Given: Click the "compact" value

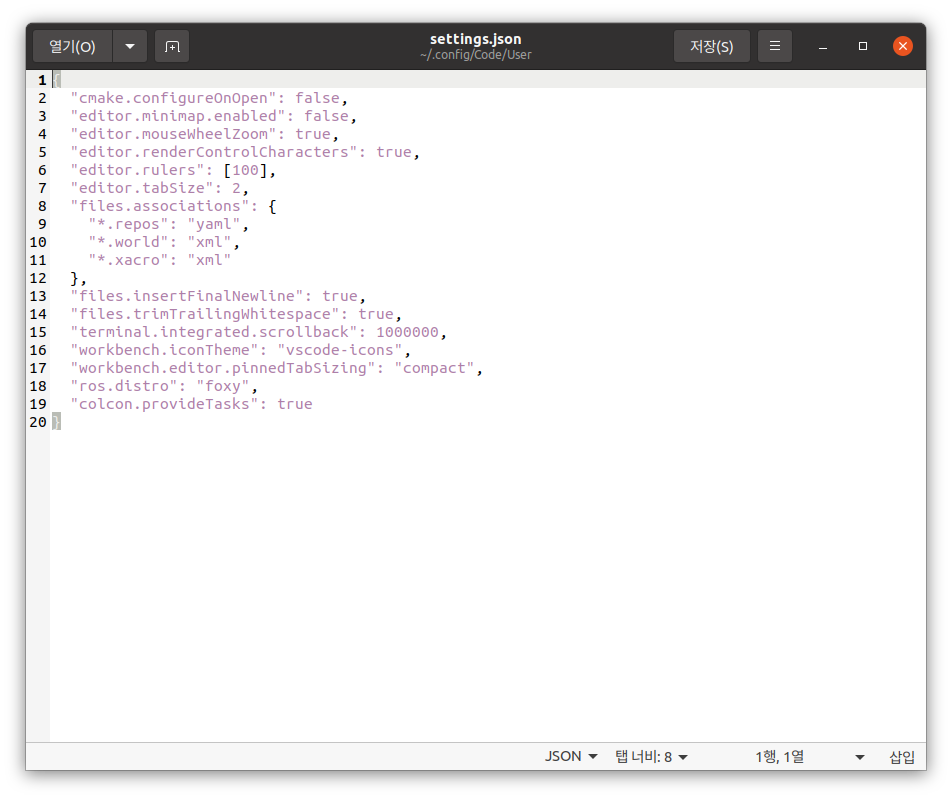Looking at the screenshot, I should pyautogui.click(x=434, y=368).
